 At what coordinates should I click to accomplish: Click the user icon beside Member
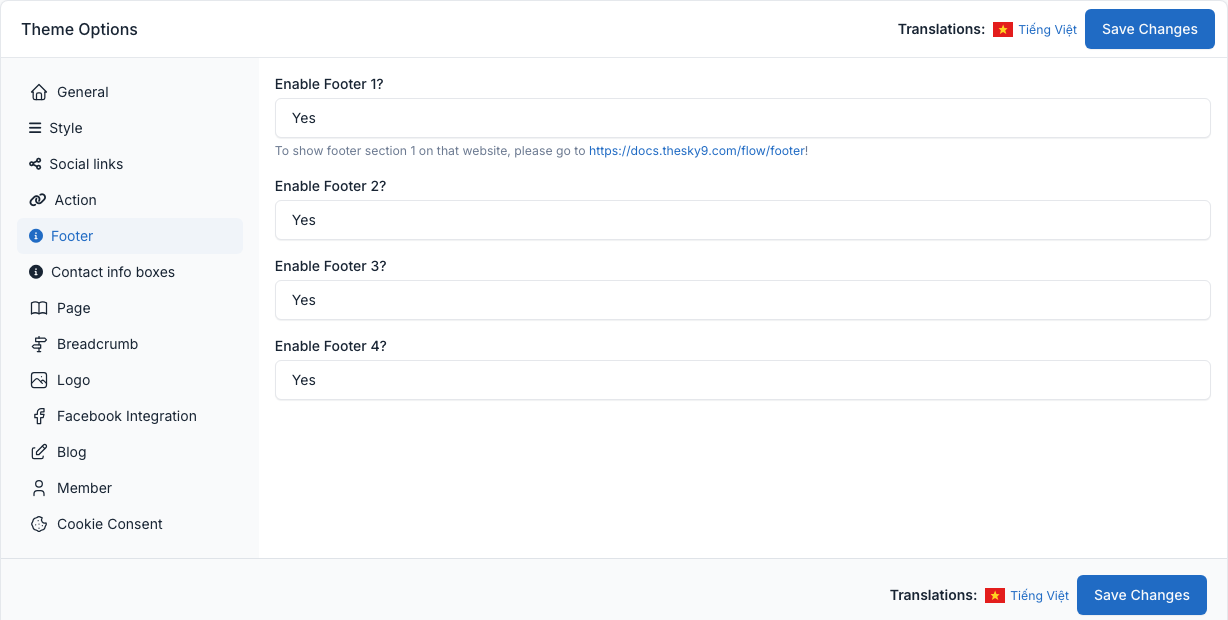point(39,488)
